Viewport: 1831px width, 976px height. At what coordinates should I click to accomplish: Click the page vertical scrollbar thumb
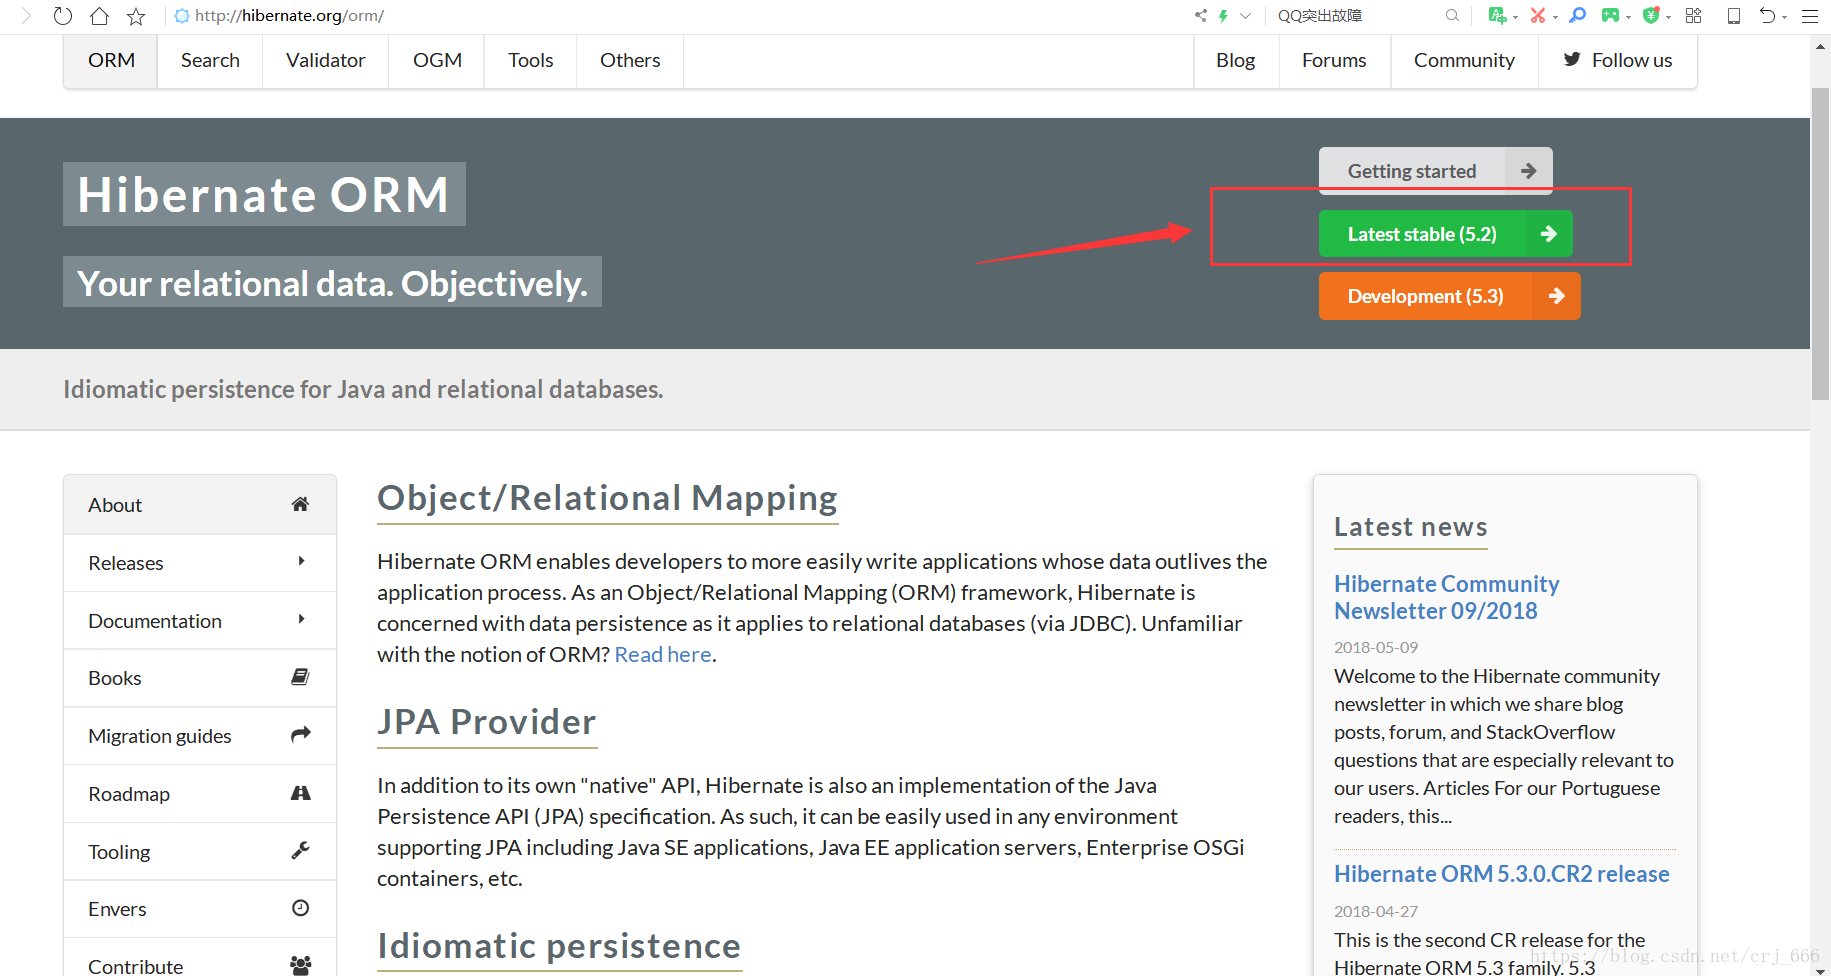coord(1820,244)
